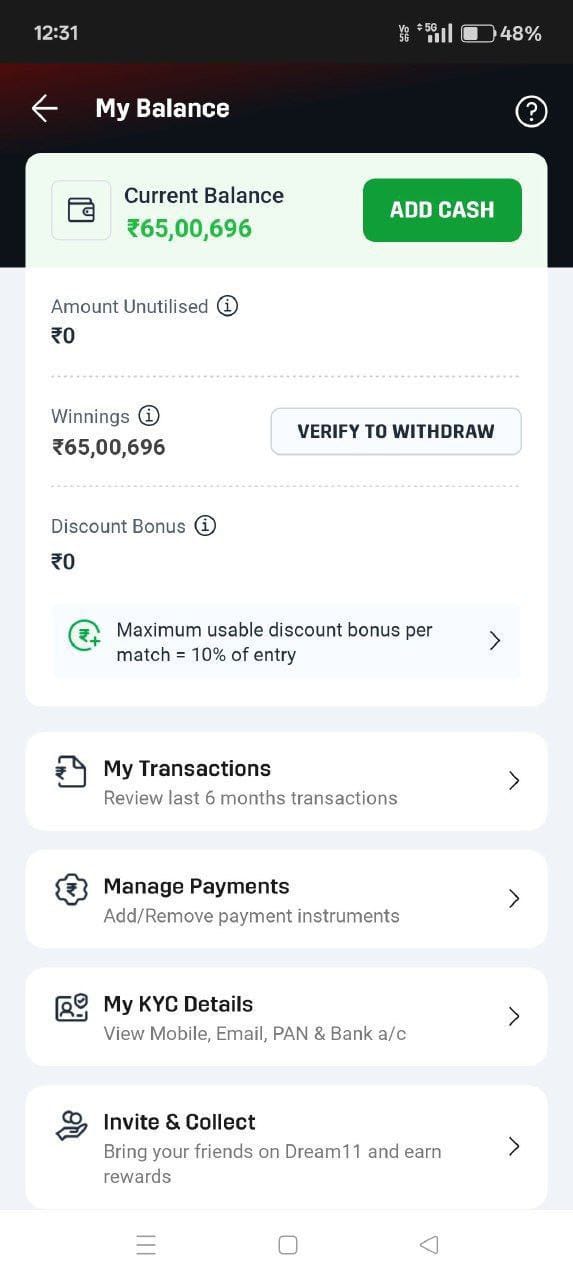Open My KYC Details chevron arrow
This screenshot has width=573, height=1280.
coord(514,1017)
